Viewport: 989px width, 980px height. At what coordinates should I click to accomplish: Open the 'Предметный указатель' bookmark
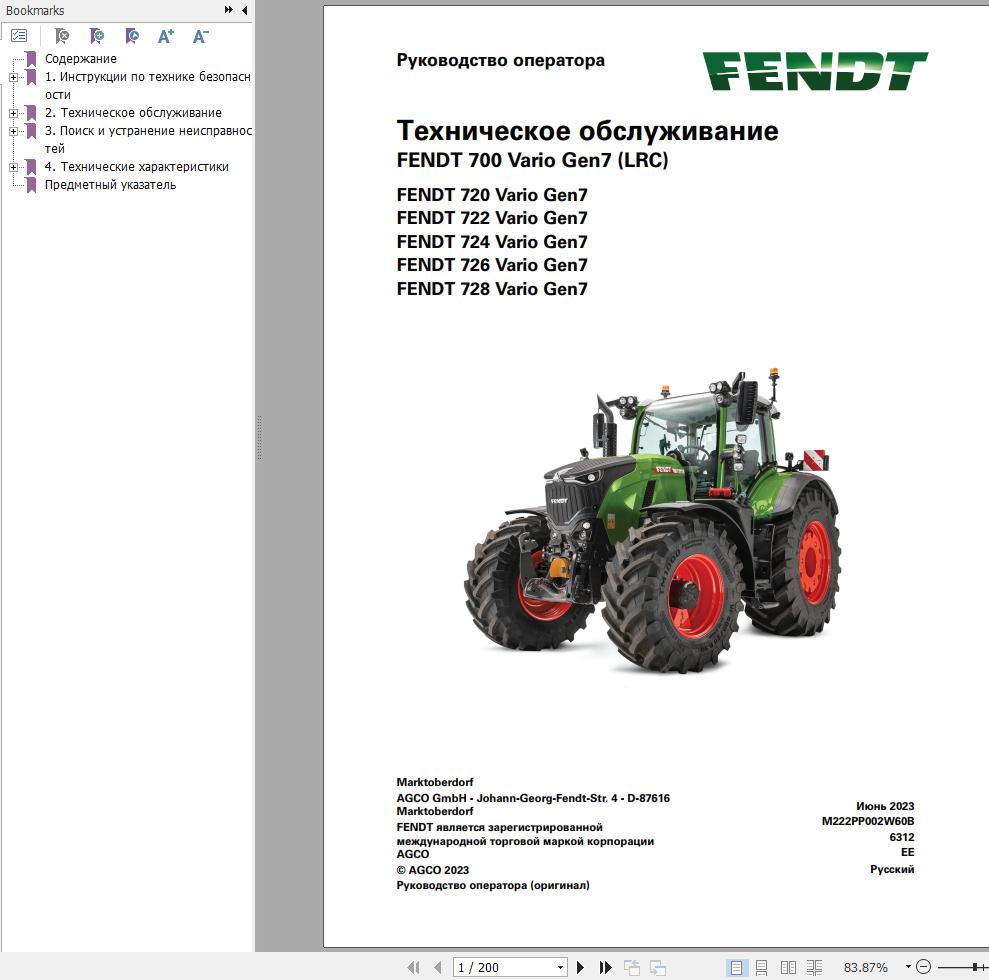pyautogui.click(x=110, y=185)
